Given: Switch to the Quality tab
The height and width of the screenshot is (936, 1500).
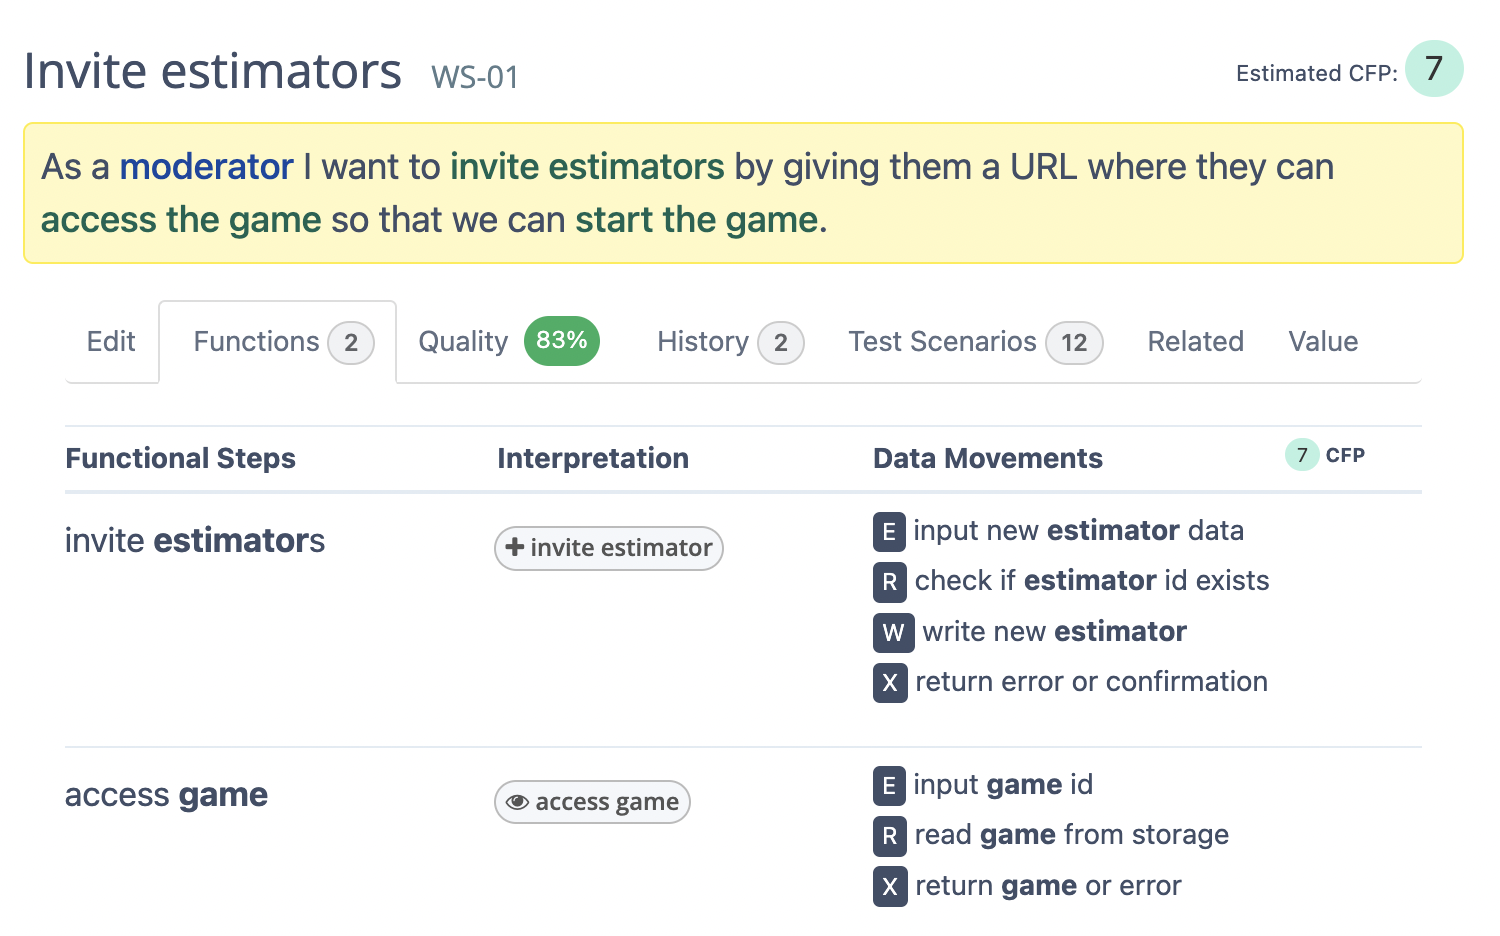Looking at the screenshot, I should [463, 342].
